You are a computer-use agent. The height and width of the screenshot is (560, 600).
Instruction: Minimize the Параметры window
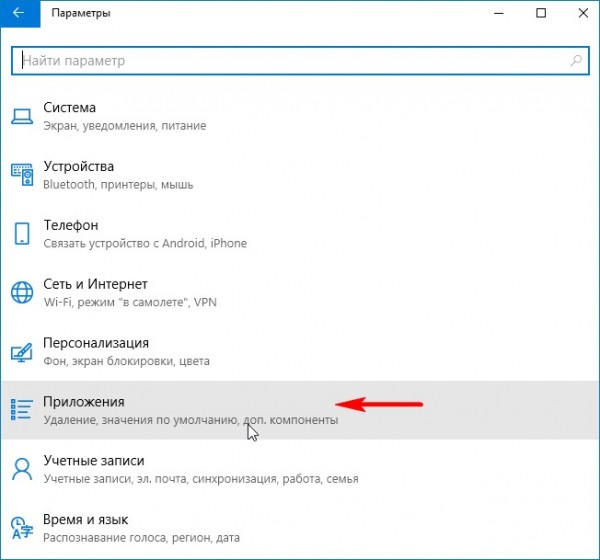coord(499,13)
